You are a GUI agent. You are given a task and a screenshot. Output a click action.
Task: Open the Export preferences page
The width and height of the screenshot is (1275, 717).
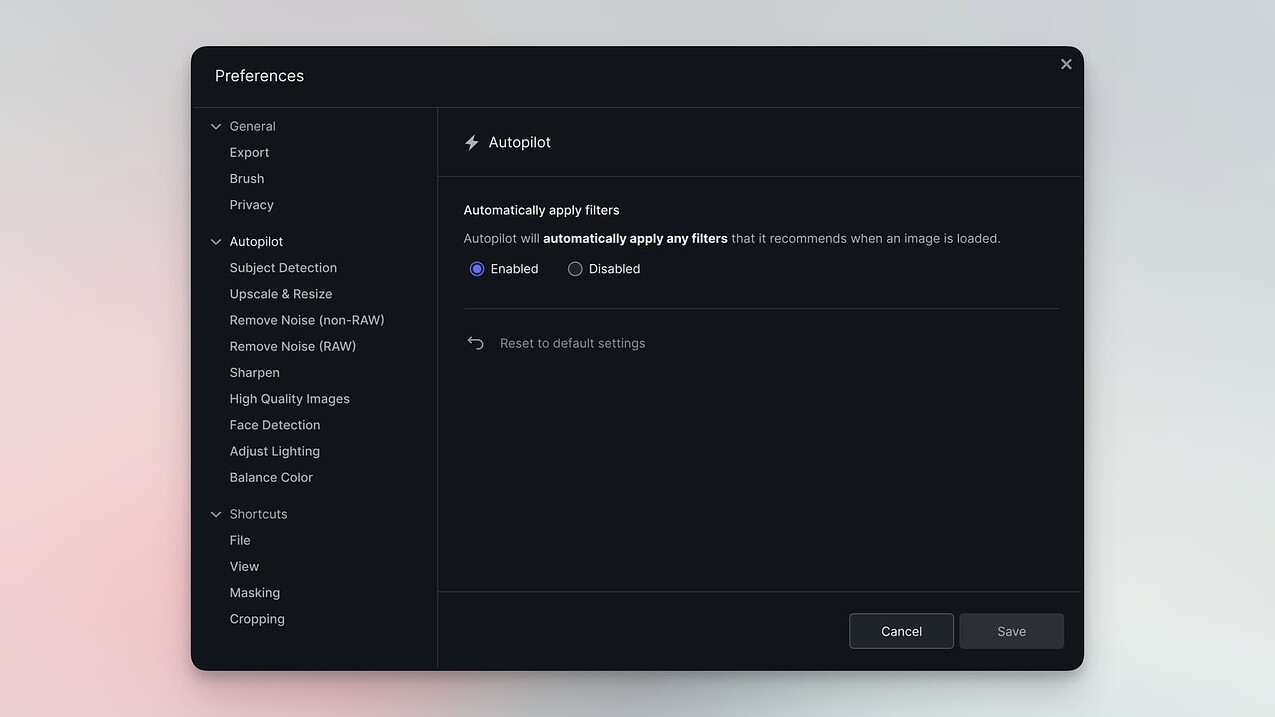tap(249, 152)
